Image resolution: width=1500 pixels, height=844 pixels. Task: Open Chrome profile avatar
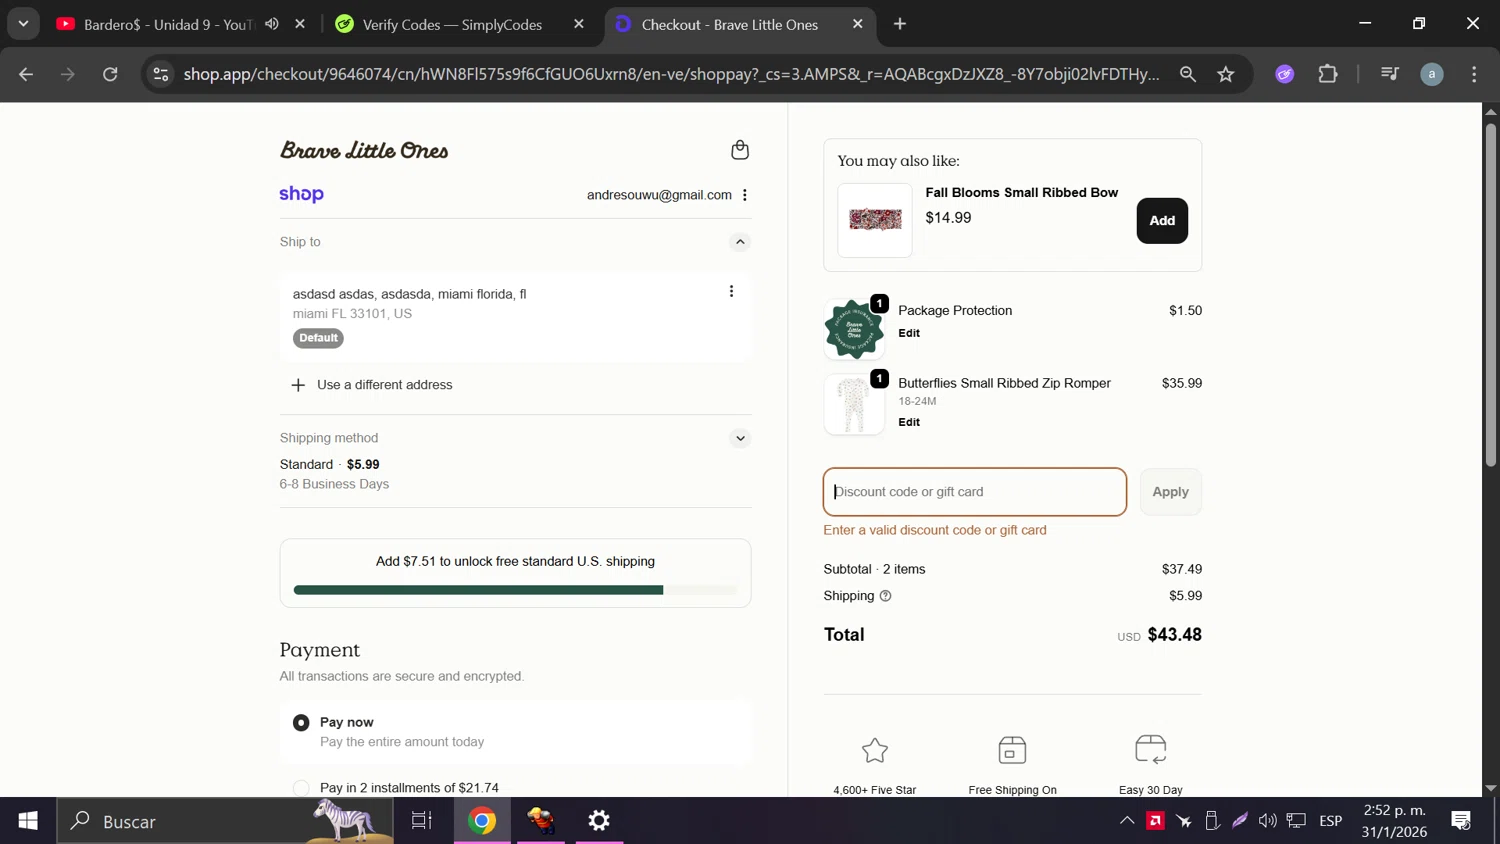pyautogui.click(x=1432, y=74)
